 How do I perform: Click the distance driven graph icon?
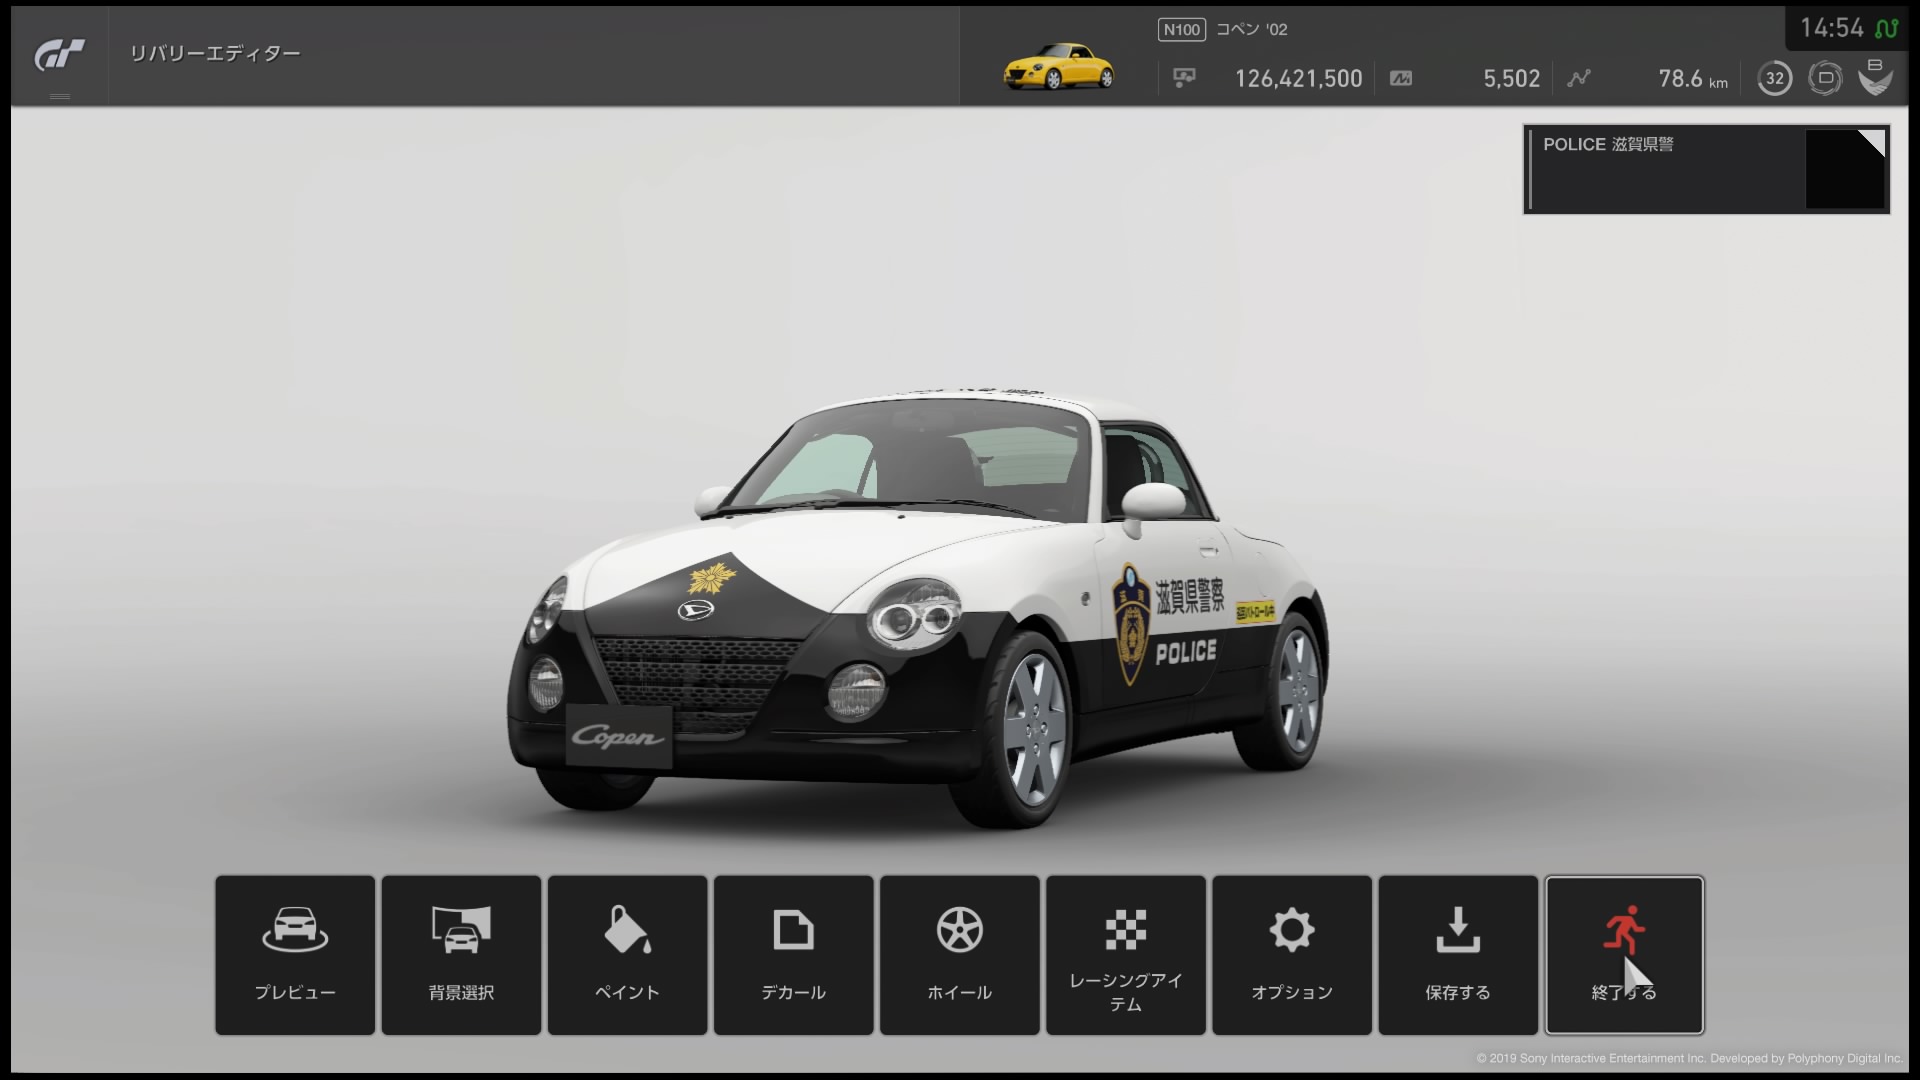coord(1579,78)
